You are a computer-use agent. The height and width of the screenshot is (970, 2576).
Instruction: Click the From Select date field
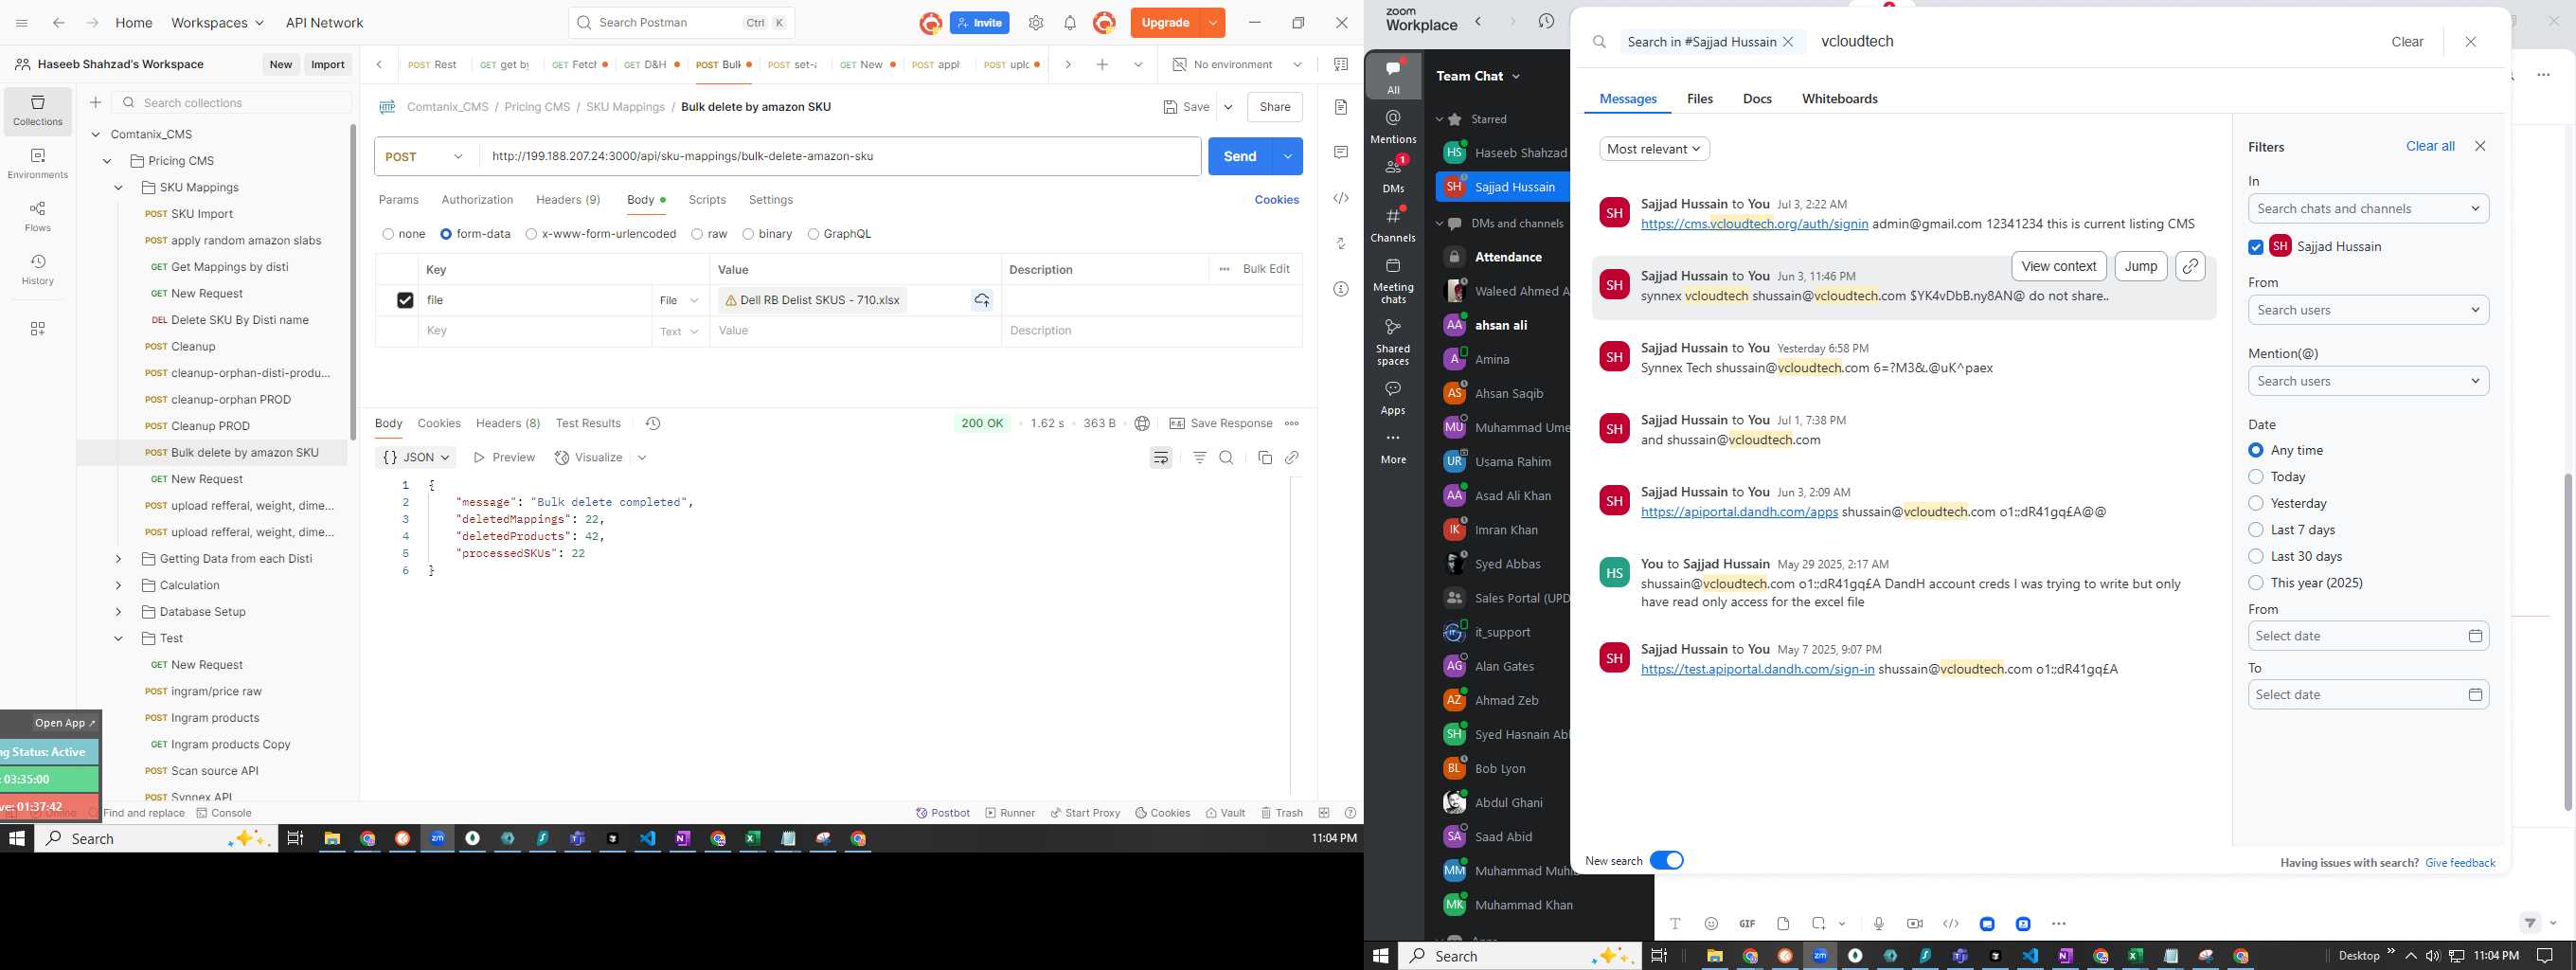tap(2368, 636)
